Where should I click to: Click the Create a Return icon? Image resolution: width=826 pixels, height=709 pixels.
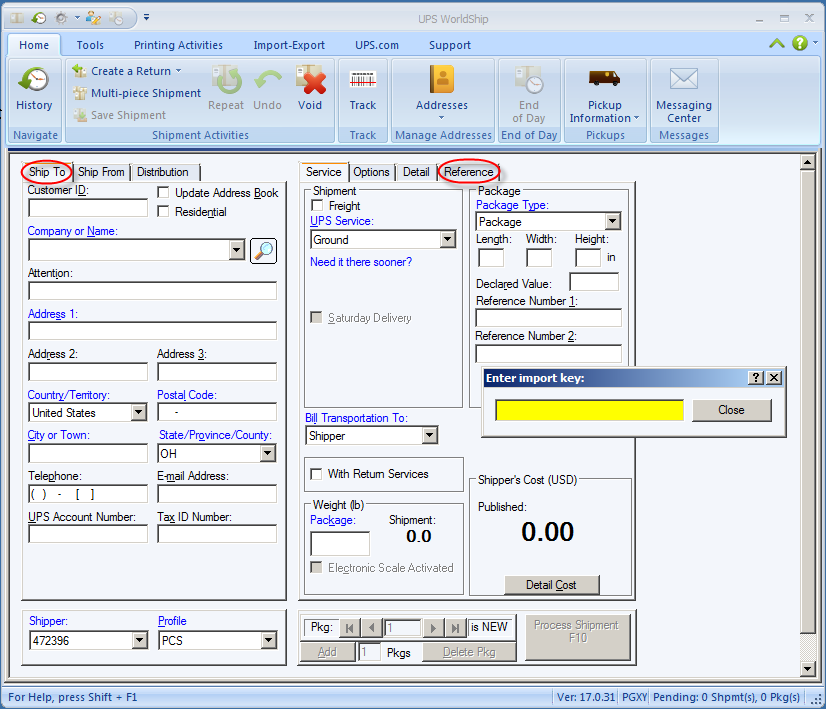tap(80, 70)
